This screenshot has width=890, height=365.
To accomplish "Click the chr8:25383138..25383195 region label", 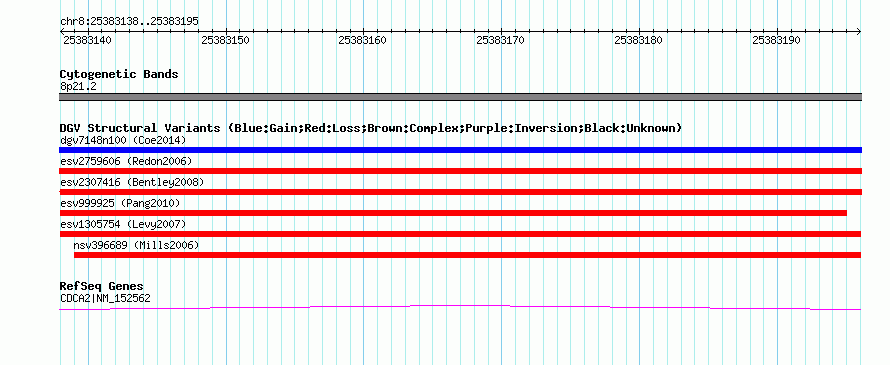I will (x=129, y=21).
